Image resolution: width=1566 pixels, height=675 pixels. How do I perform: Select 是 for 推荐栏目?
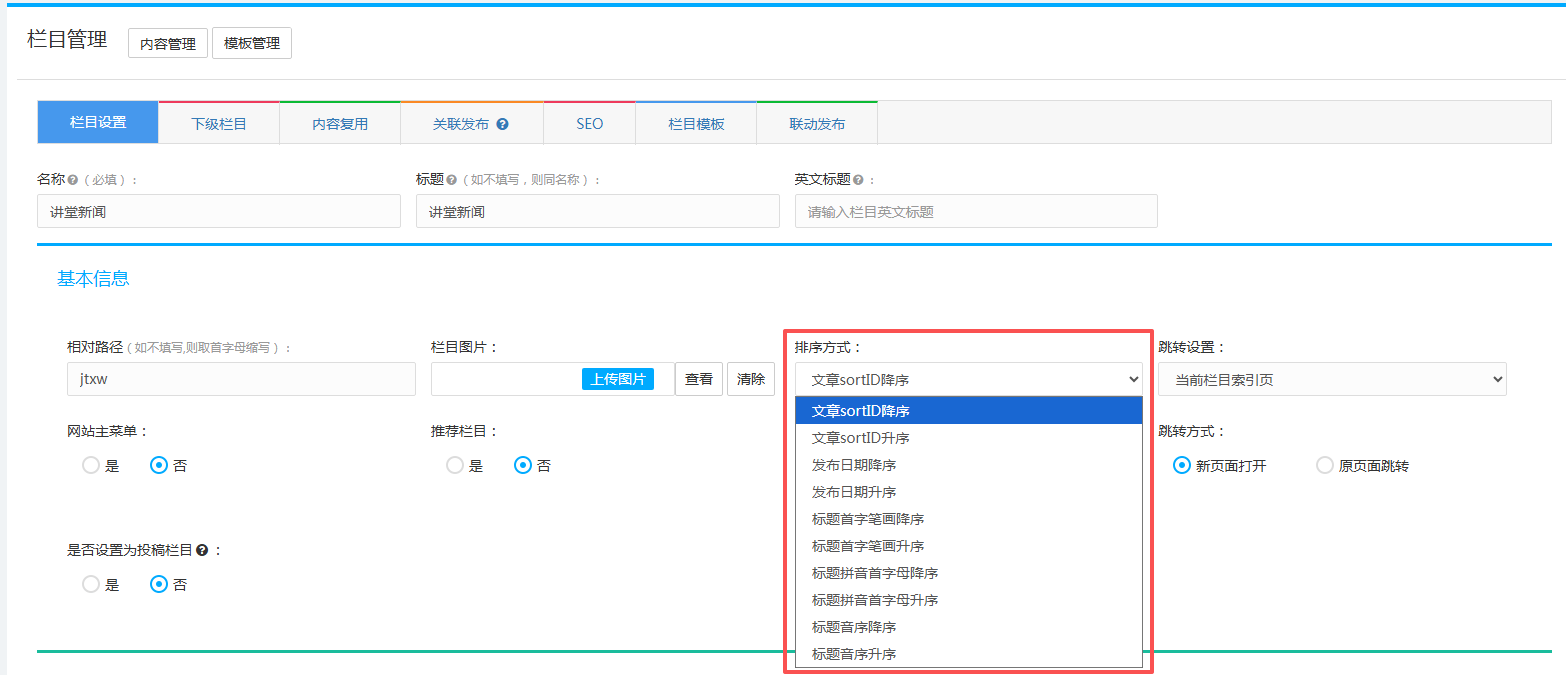[455, 465]
